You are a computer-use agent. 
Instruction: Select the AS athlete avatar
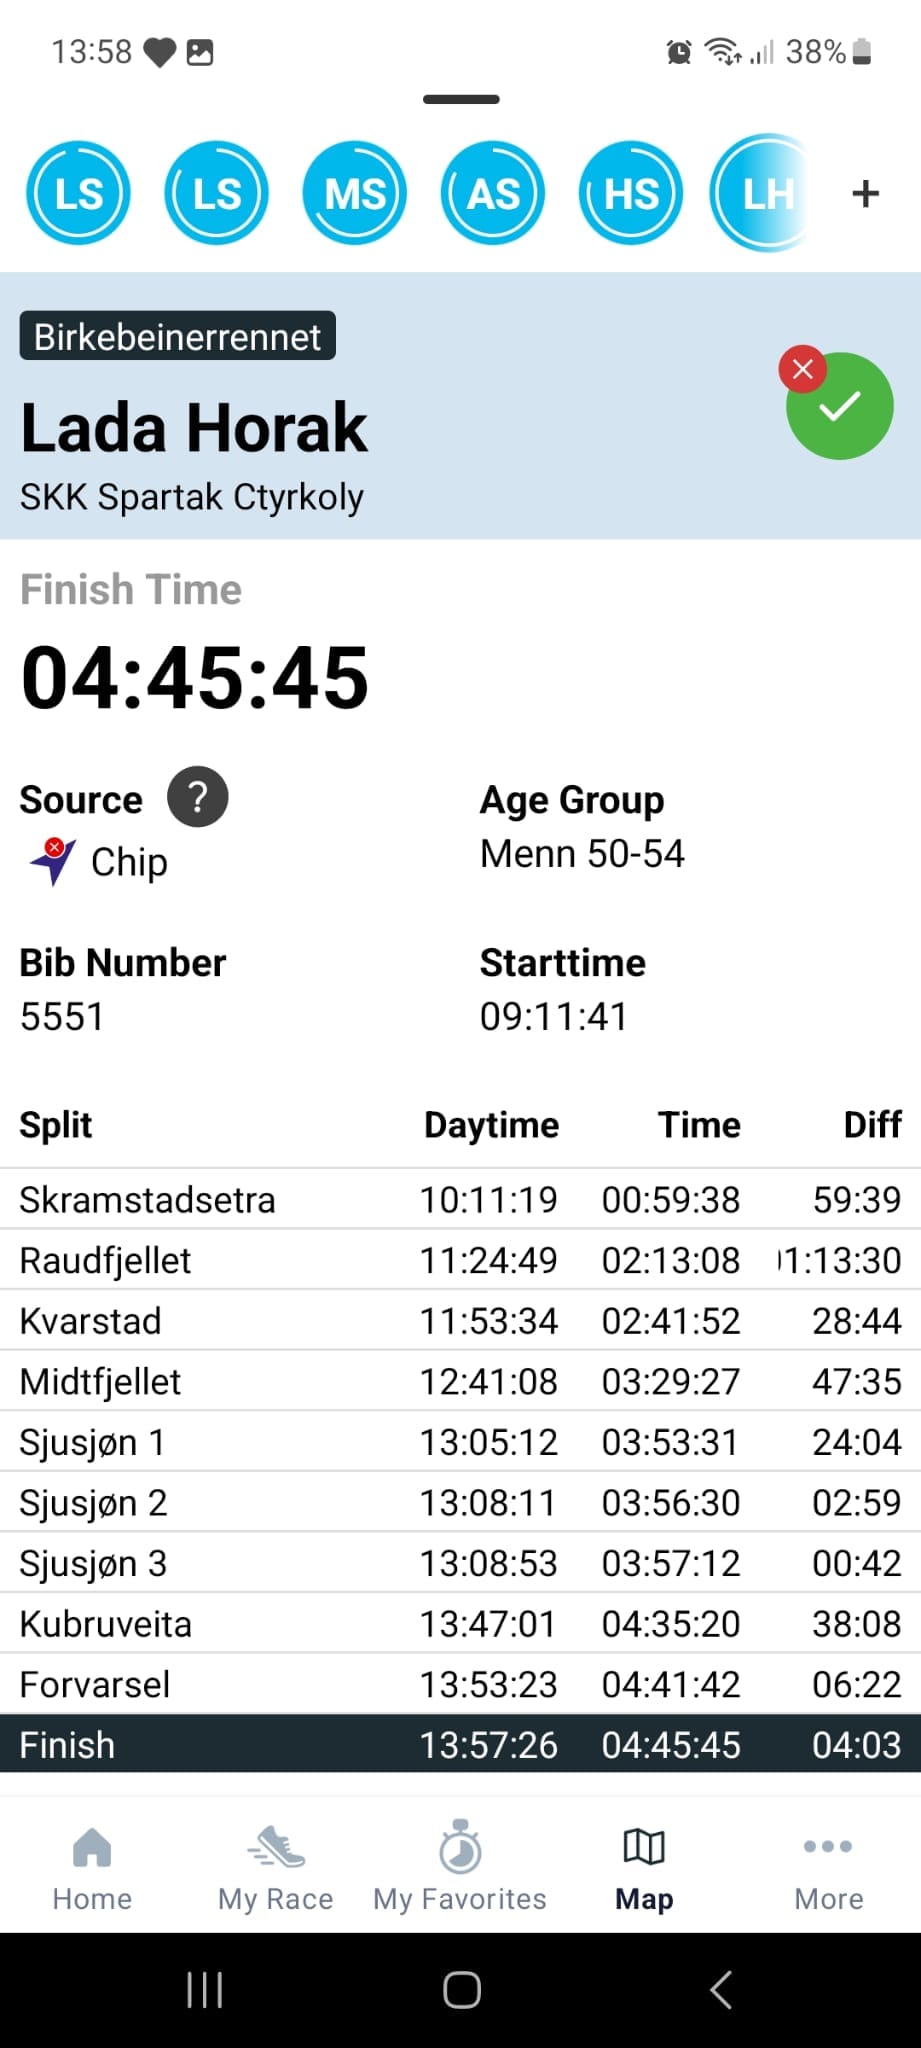(493, 194)
